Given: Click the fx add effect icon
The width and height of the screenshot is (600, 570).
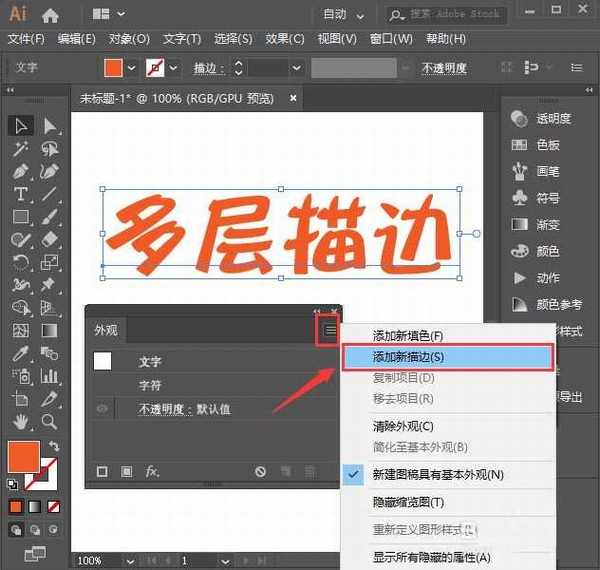Looking at the screenshot, I should pyautogui.click(x=153, y=471).
